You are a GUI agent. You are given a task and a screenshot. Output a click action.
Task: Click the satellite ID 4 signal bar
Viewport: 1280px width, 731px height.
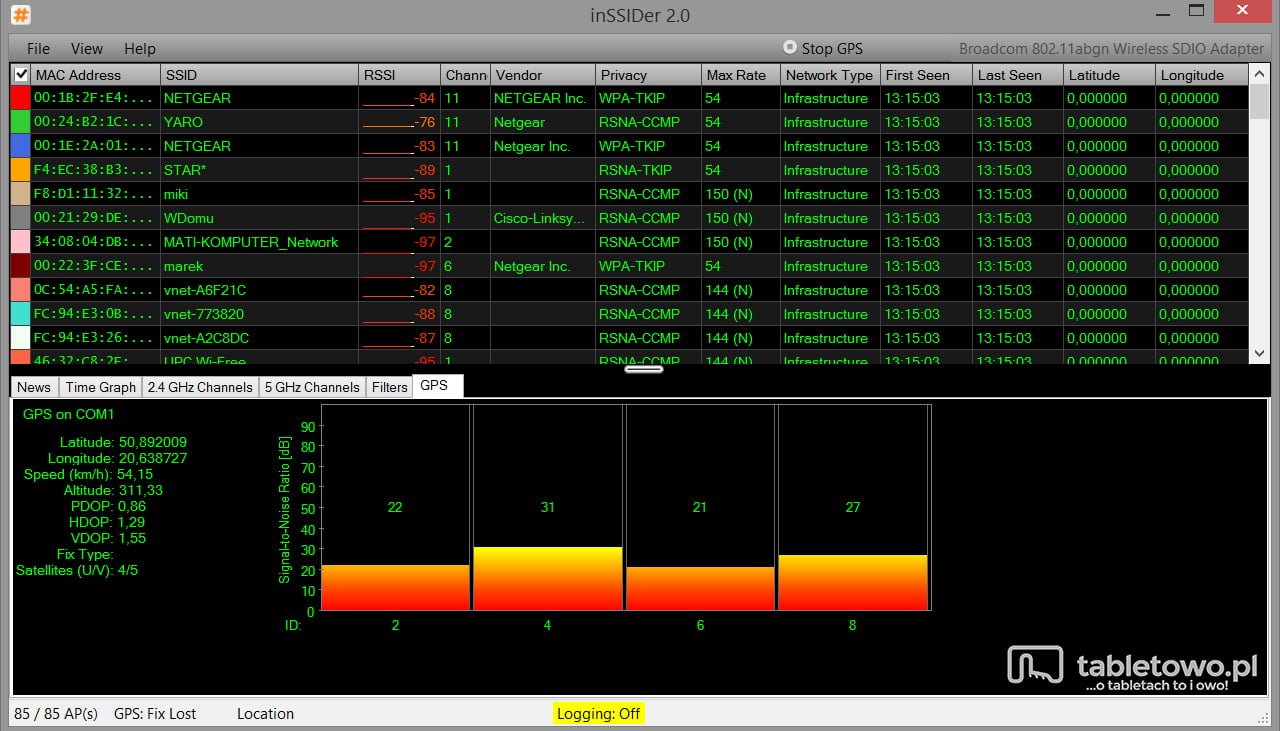548,578
